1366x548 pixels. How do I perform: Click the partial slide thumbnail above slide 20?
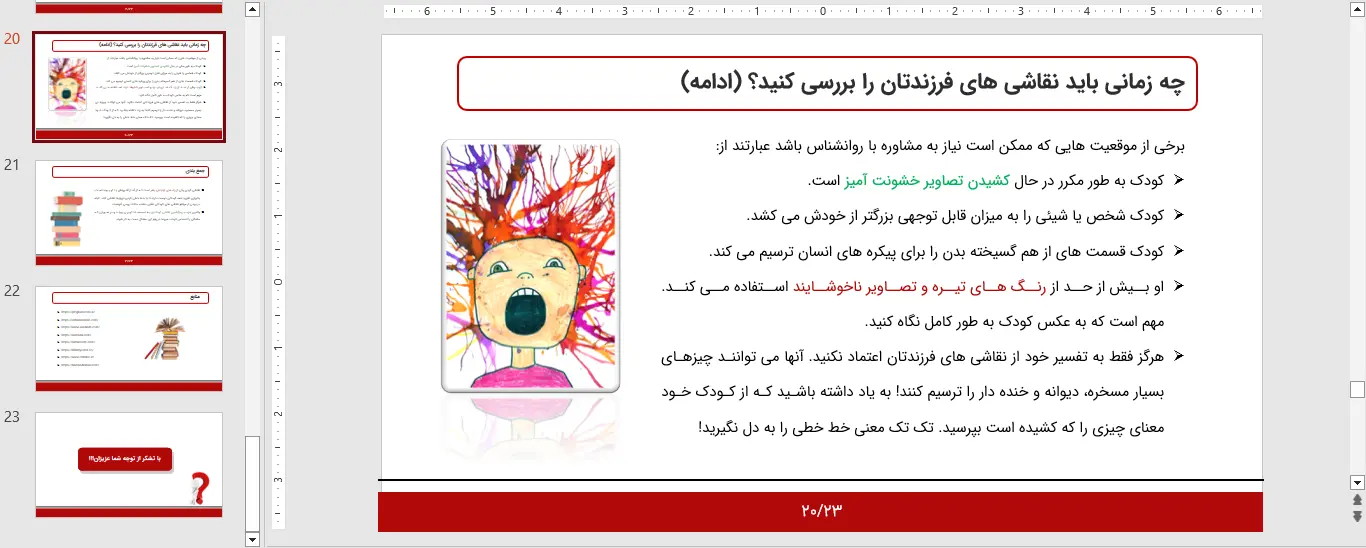(128, 7)
